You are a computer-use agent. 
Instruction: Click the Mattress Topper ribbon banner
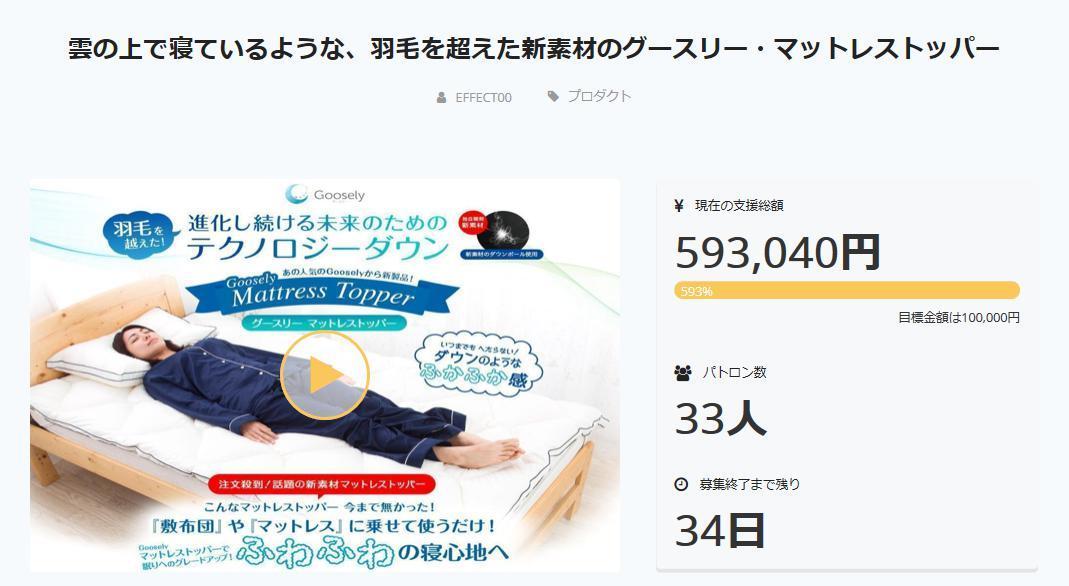(x=322, y=292)
